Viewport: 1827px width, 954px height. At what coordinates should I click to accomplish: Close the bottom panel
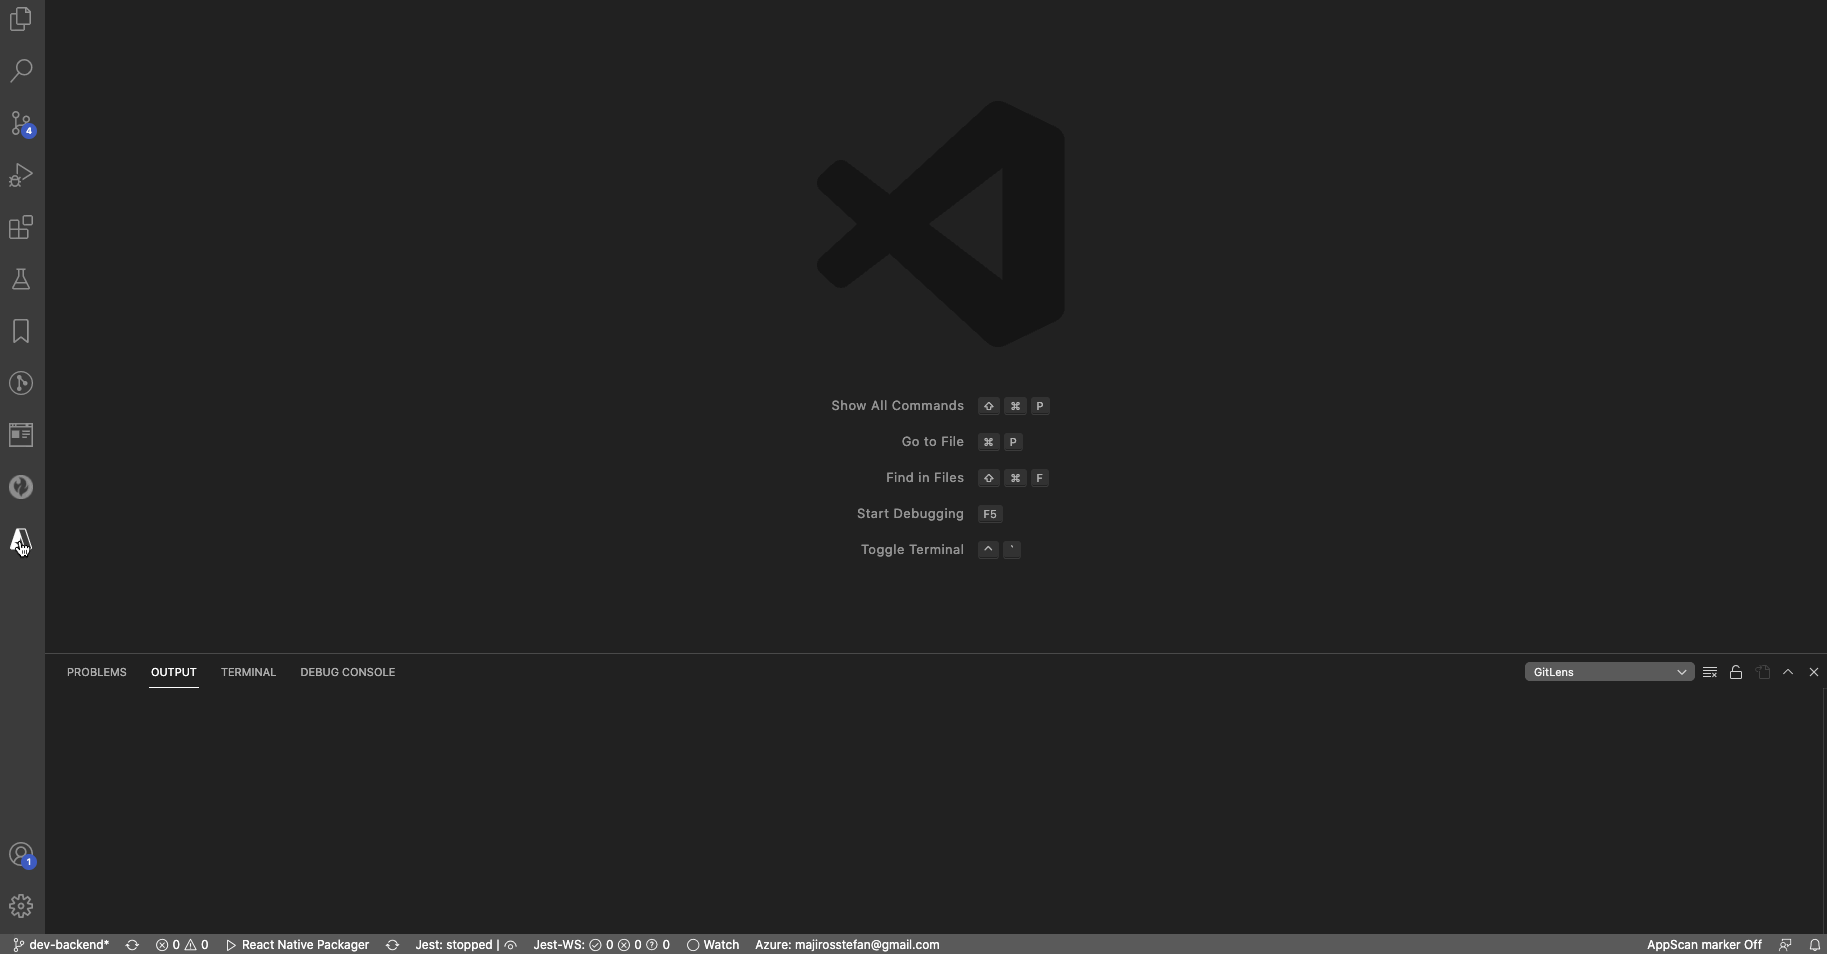click(1814, 672)
